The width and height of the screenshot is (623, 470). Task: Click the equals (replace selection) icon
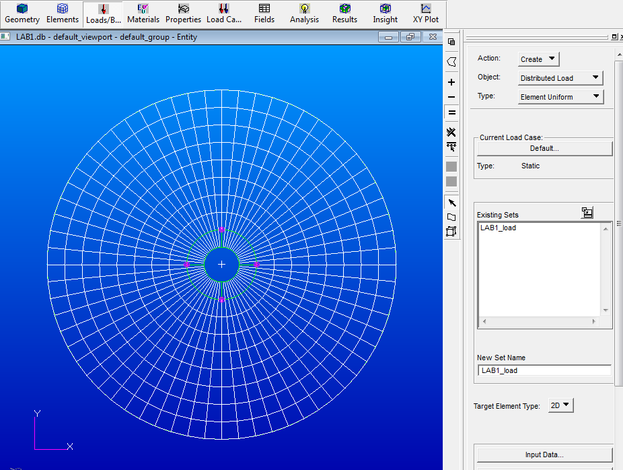pos(452,113)
